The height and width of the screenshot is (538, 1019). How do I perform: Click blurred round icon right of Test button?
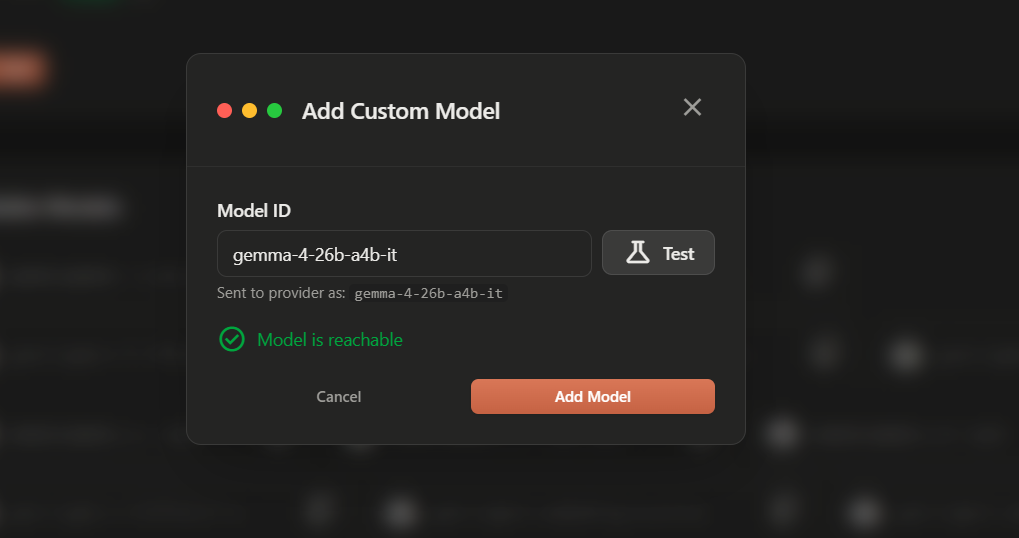coord(817,271)
